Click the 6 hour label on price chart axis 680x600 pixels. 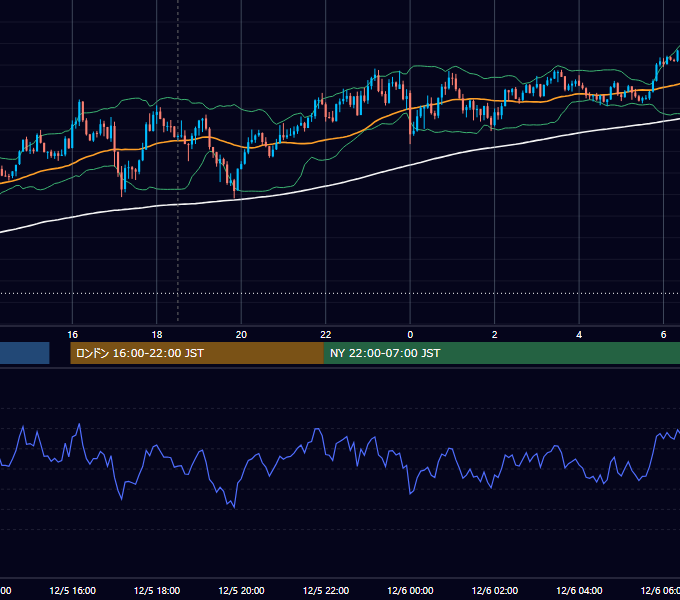663,335
